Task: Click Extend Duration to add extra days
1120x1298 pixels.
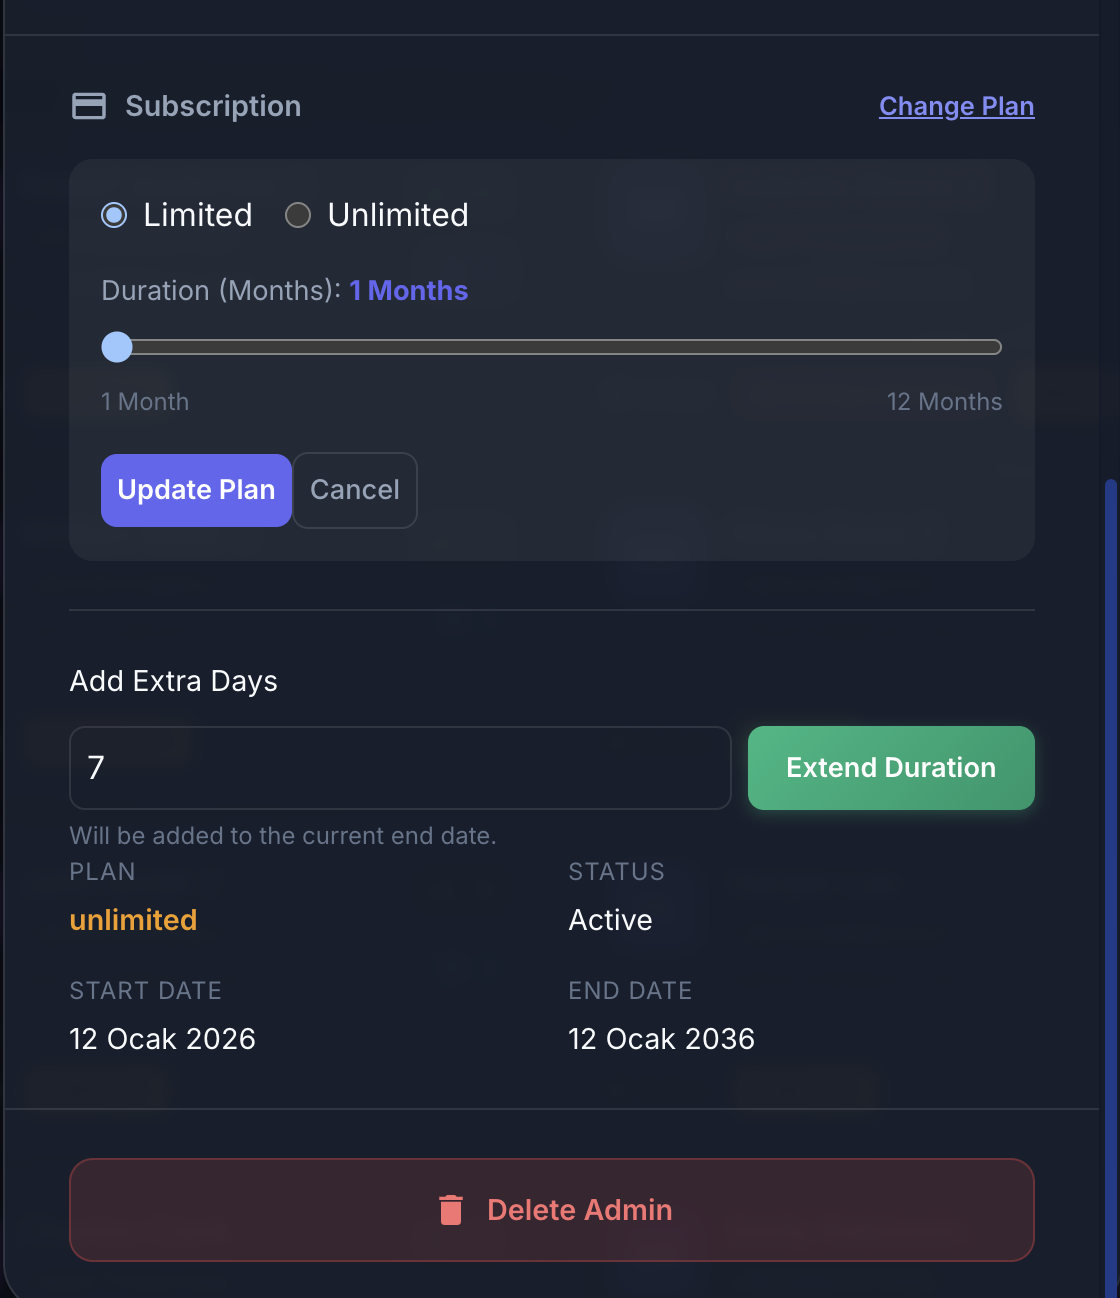Action: (x=890, y=768)
